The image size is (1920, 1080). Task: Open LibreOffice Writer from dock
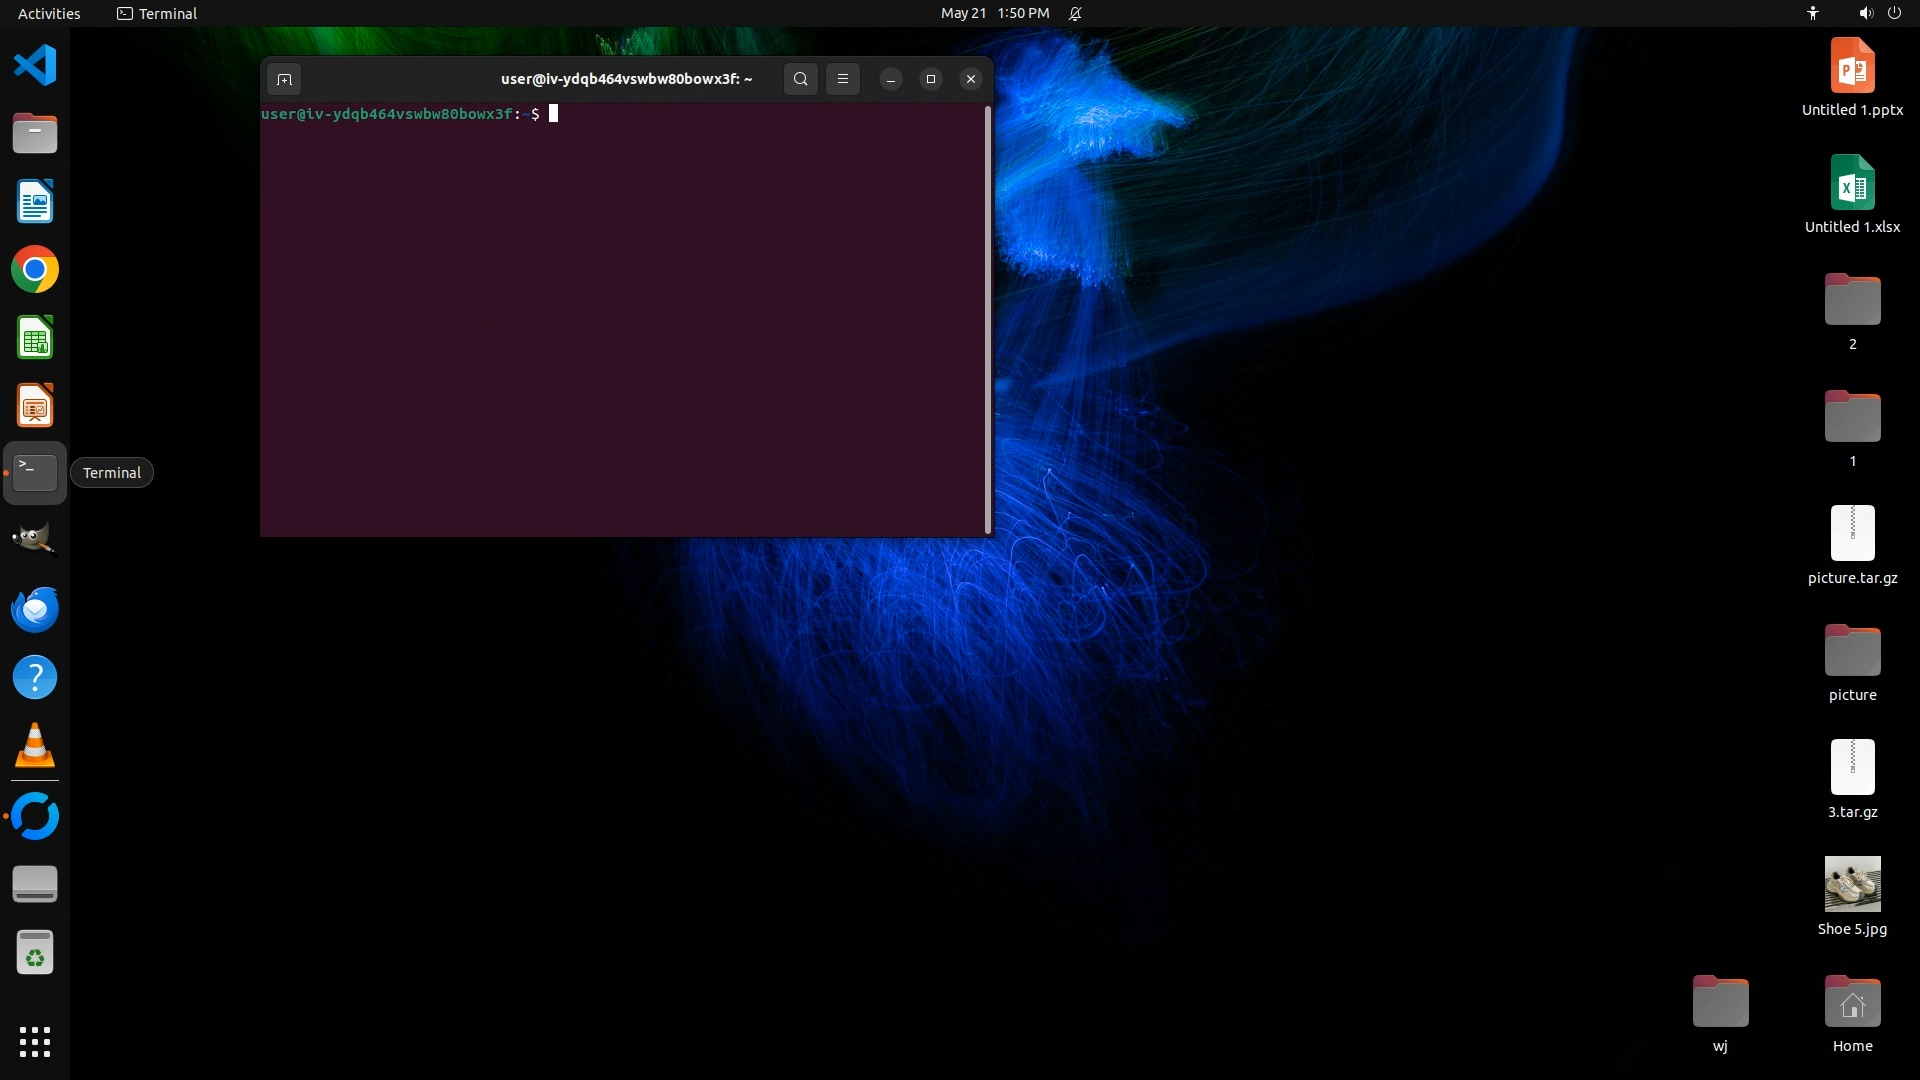tap(35, 202)
